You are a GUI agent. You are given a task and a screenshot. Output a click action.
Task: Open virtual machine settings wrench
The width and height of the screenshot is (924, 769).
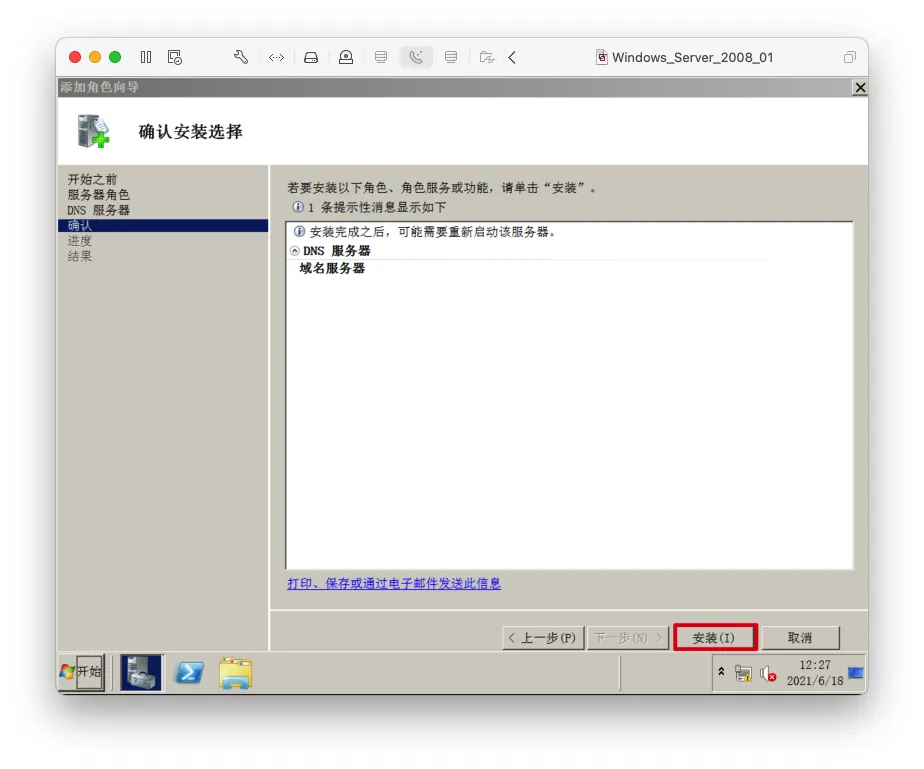click(x=240, y=57)
